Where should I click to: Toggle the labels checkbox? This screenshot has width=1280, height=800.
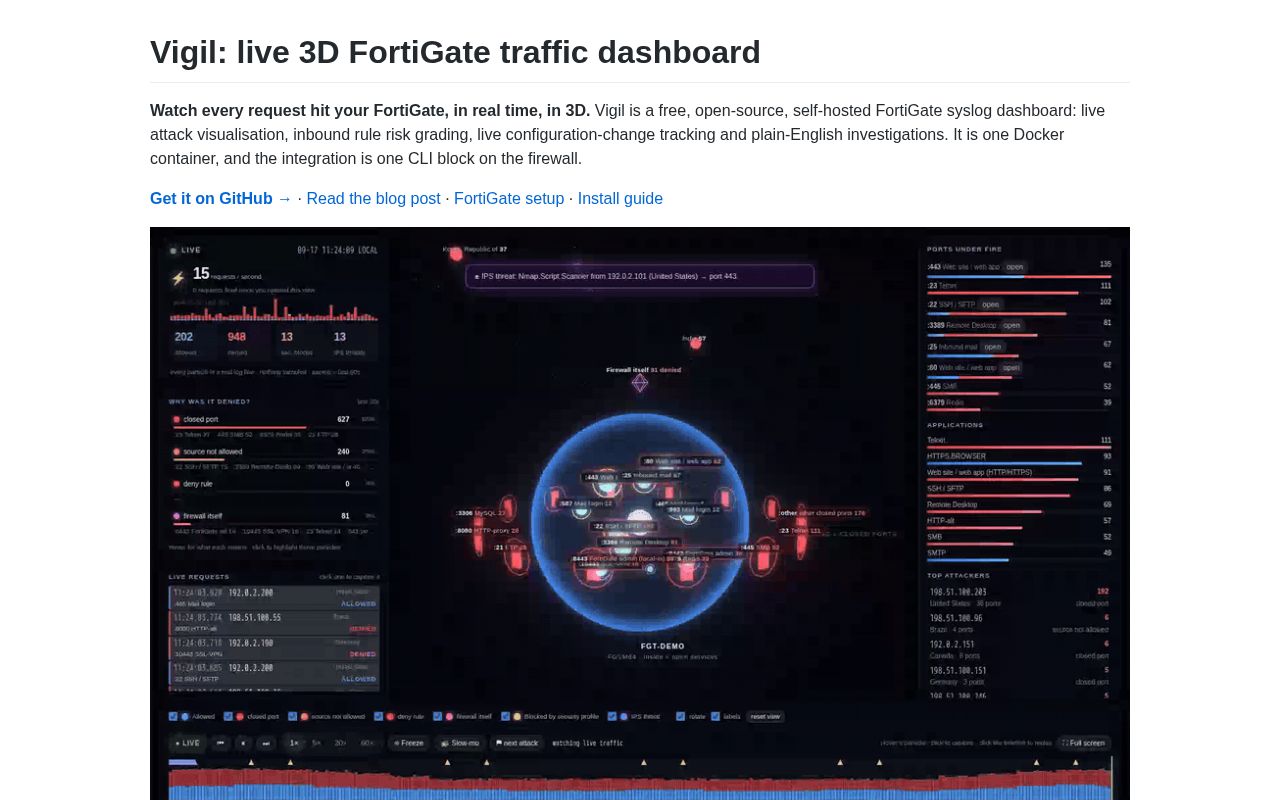[714, 716]
